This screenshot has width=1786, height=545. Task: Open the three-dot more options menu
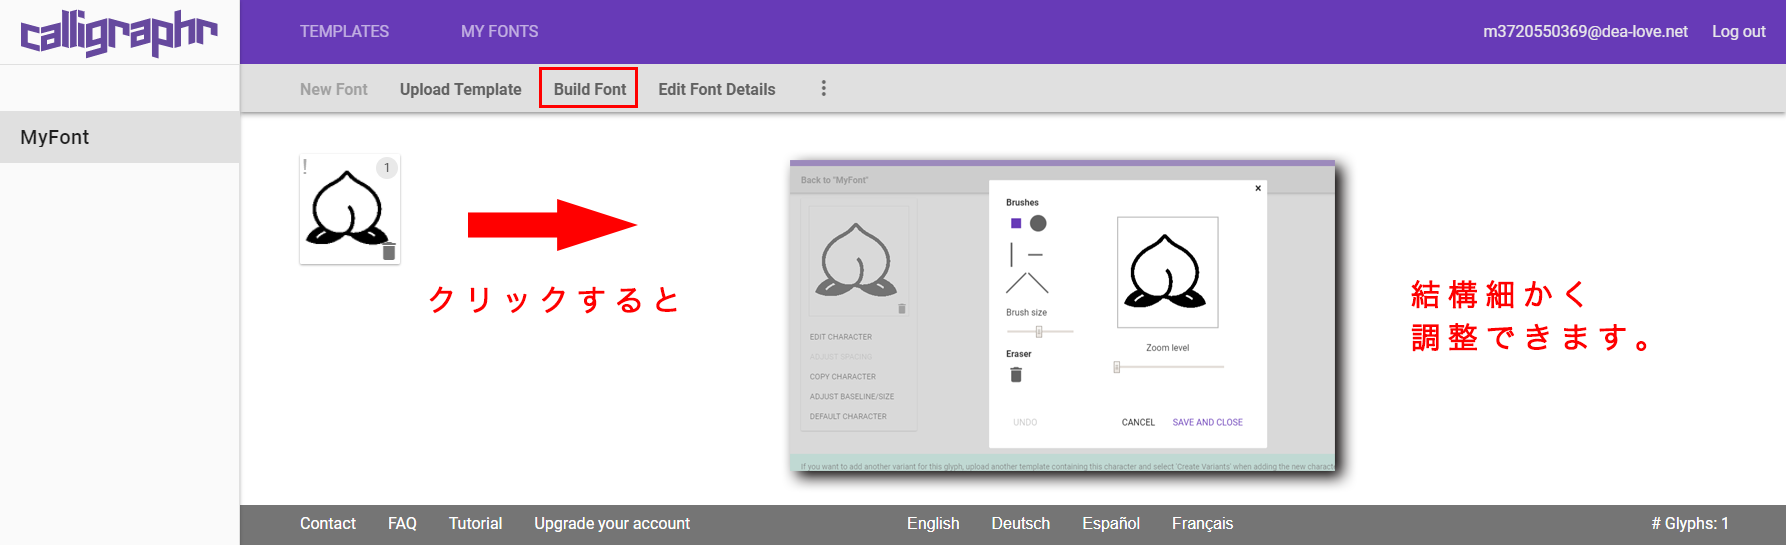823,89
